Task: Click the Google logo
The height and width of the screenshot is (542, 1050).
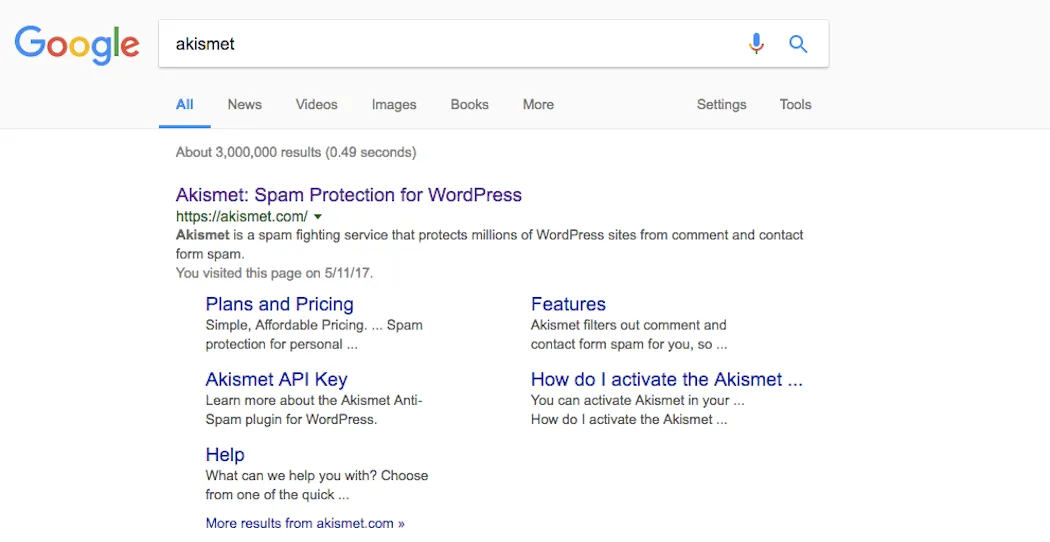Action: point(77,44)
